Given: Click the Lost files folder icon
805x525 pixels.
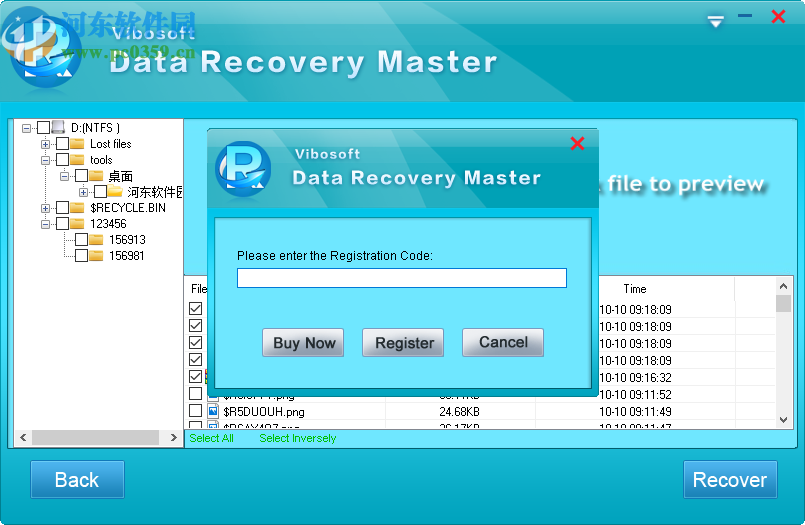Looking at the screenshot, I should tap(77, 143).
